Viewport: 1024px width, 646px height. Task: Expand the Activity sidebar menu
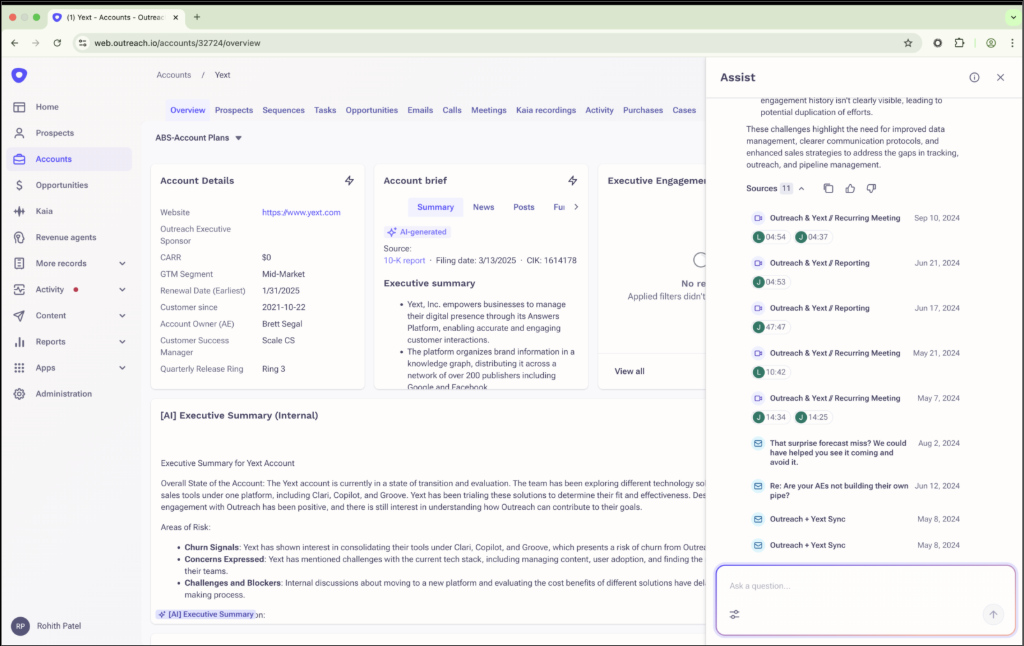(x=122, y=289)
